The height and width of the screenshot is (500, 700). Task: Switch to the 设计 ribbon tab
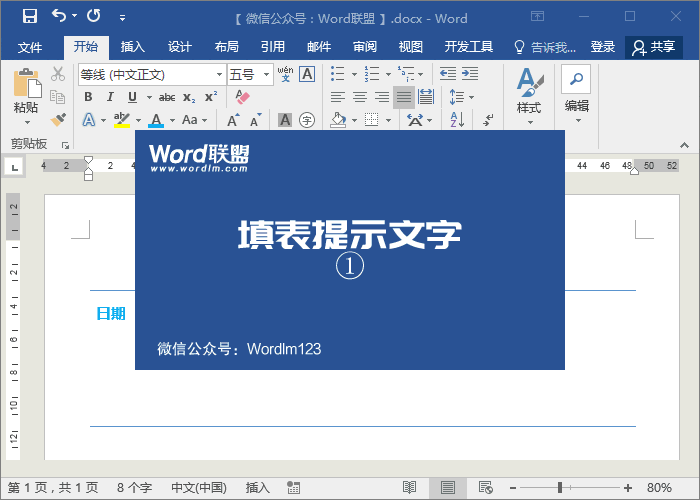pyautogui.click(x=179, y=46)
